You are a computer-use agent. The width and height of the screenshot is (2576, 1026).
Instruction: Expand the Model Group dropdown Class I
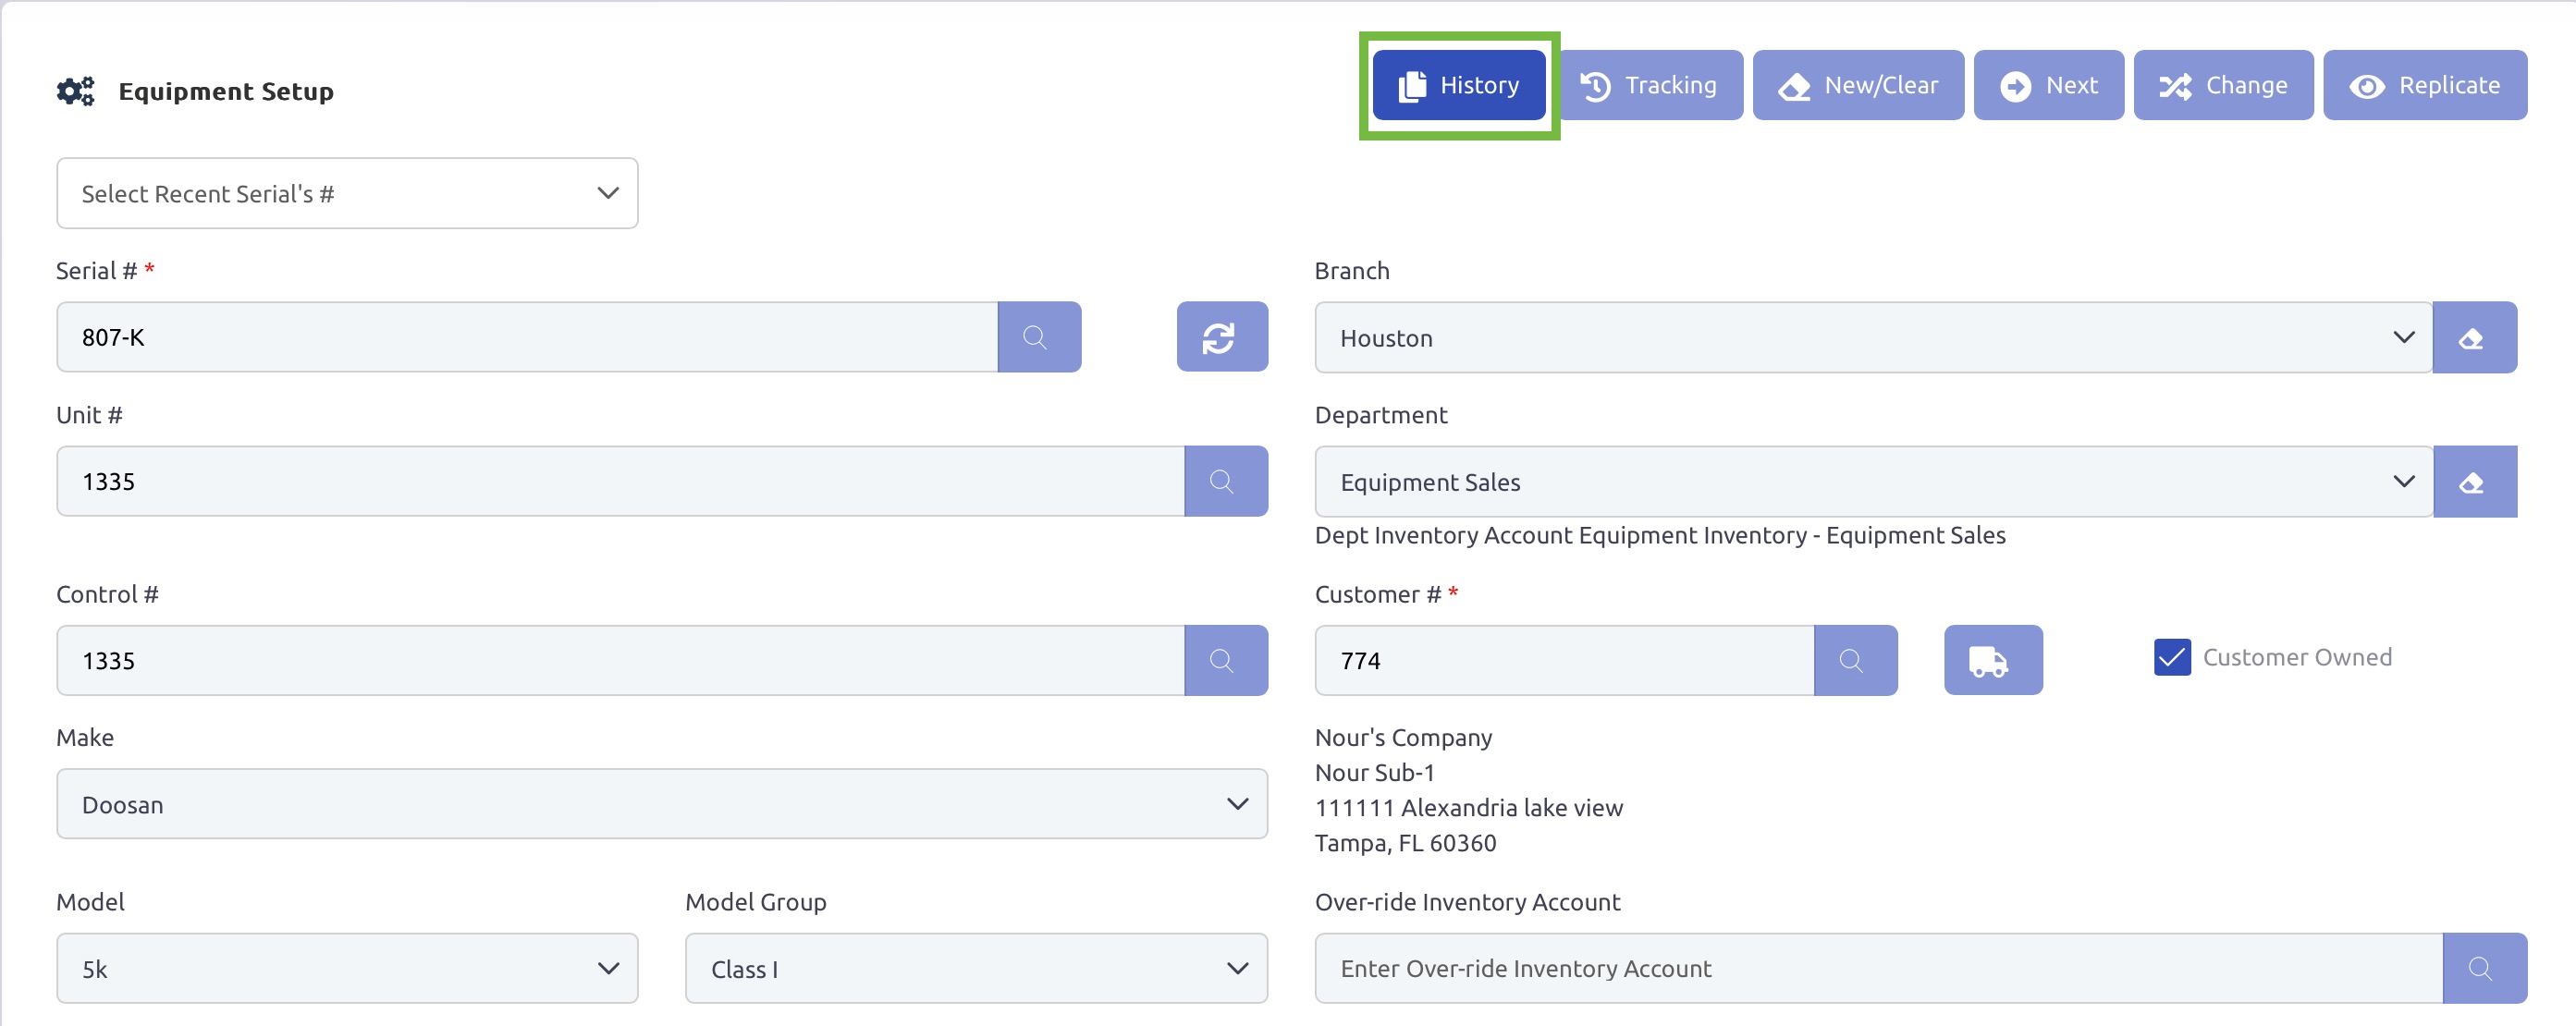coord(975,967)
